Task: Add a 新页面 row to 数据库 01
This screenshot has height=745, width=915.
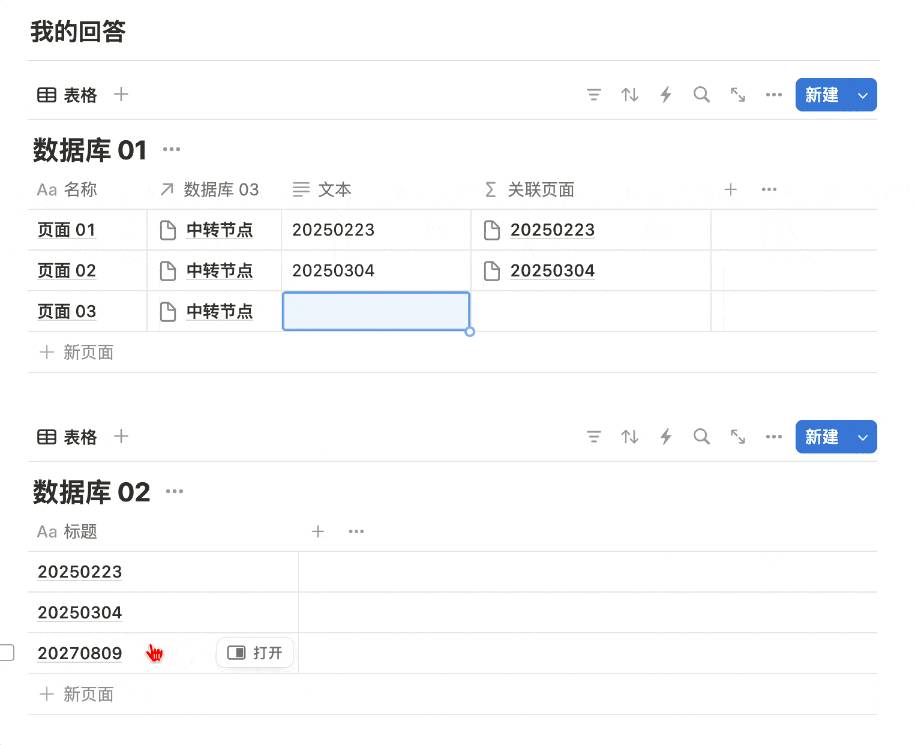Action: point(76,352)
